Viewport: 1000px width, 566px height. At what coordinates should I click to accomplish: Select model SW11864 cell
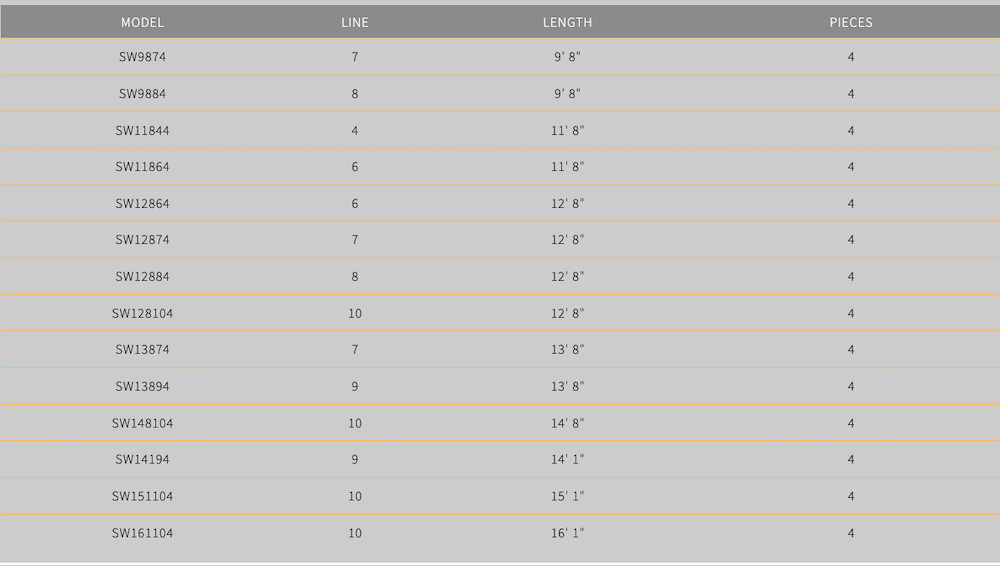click(142, 167)
